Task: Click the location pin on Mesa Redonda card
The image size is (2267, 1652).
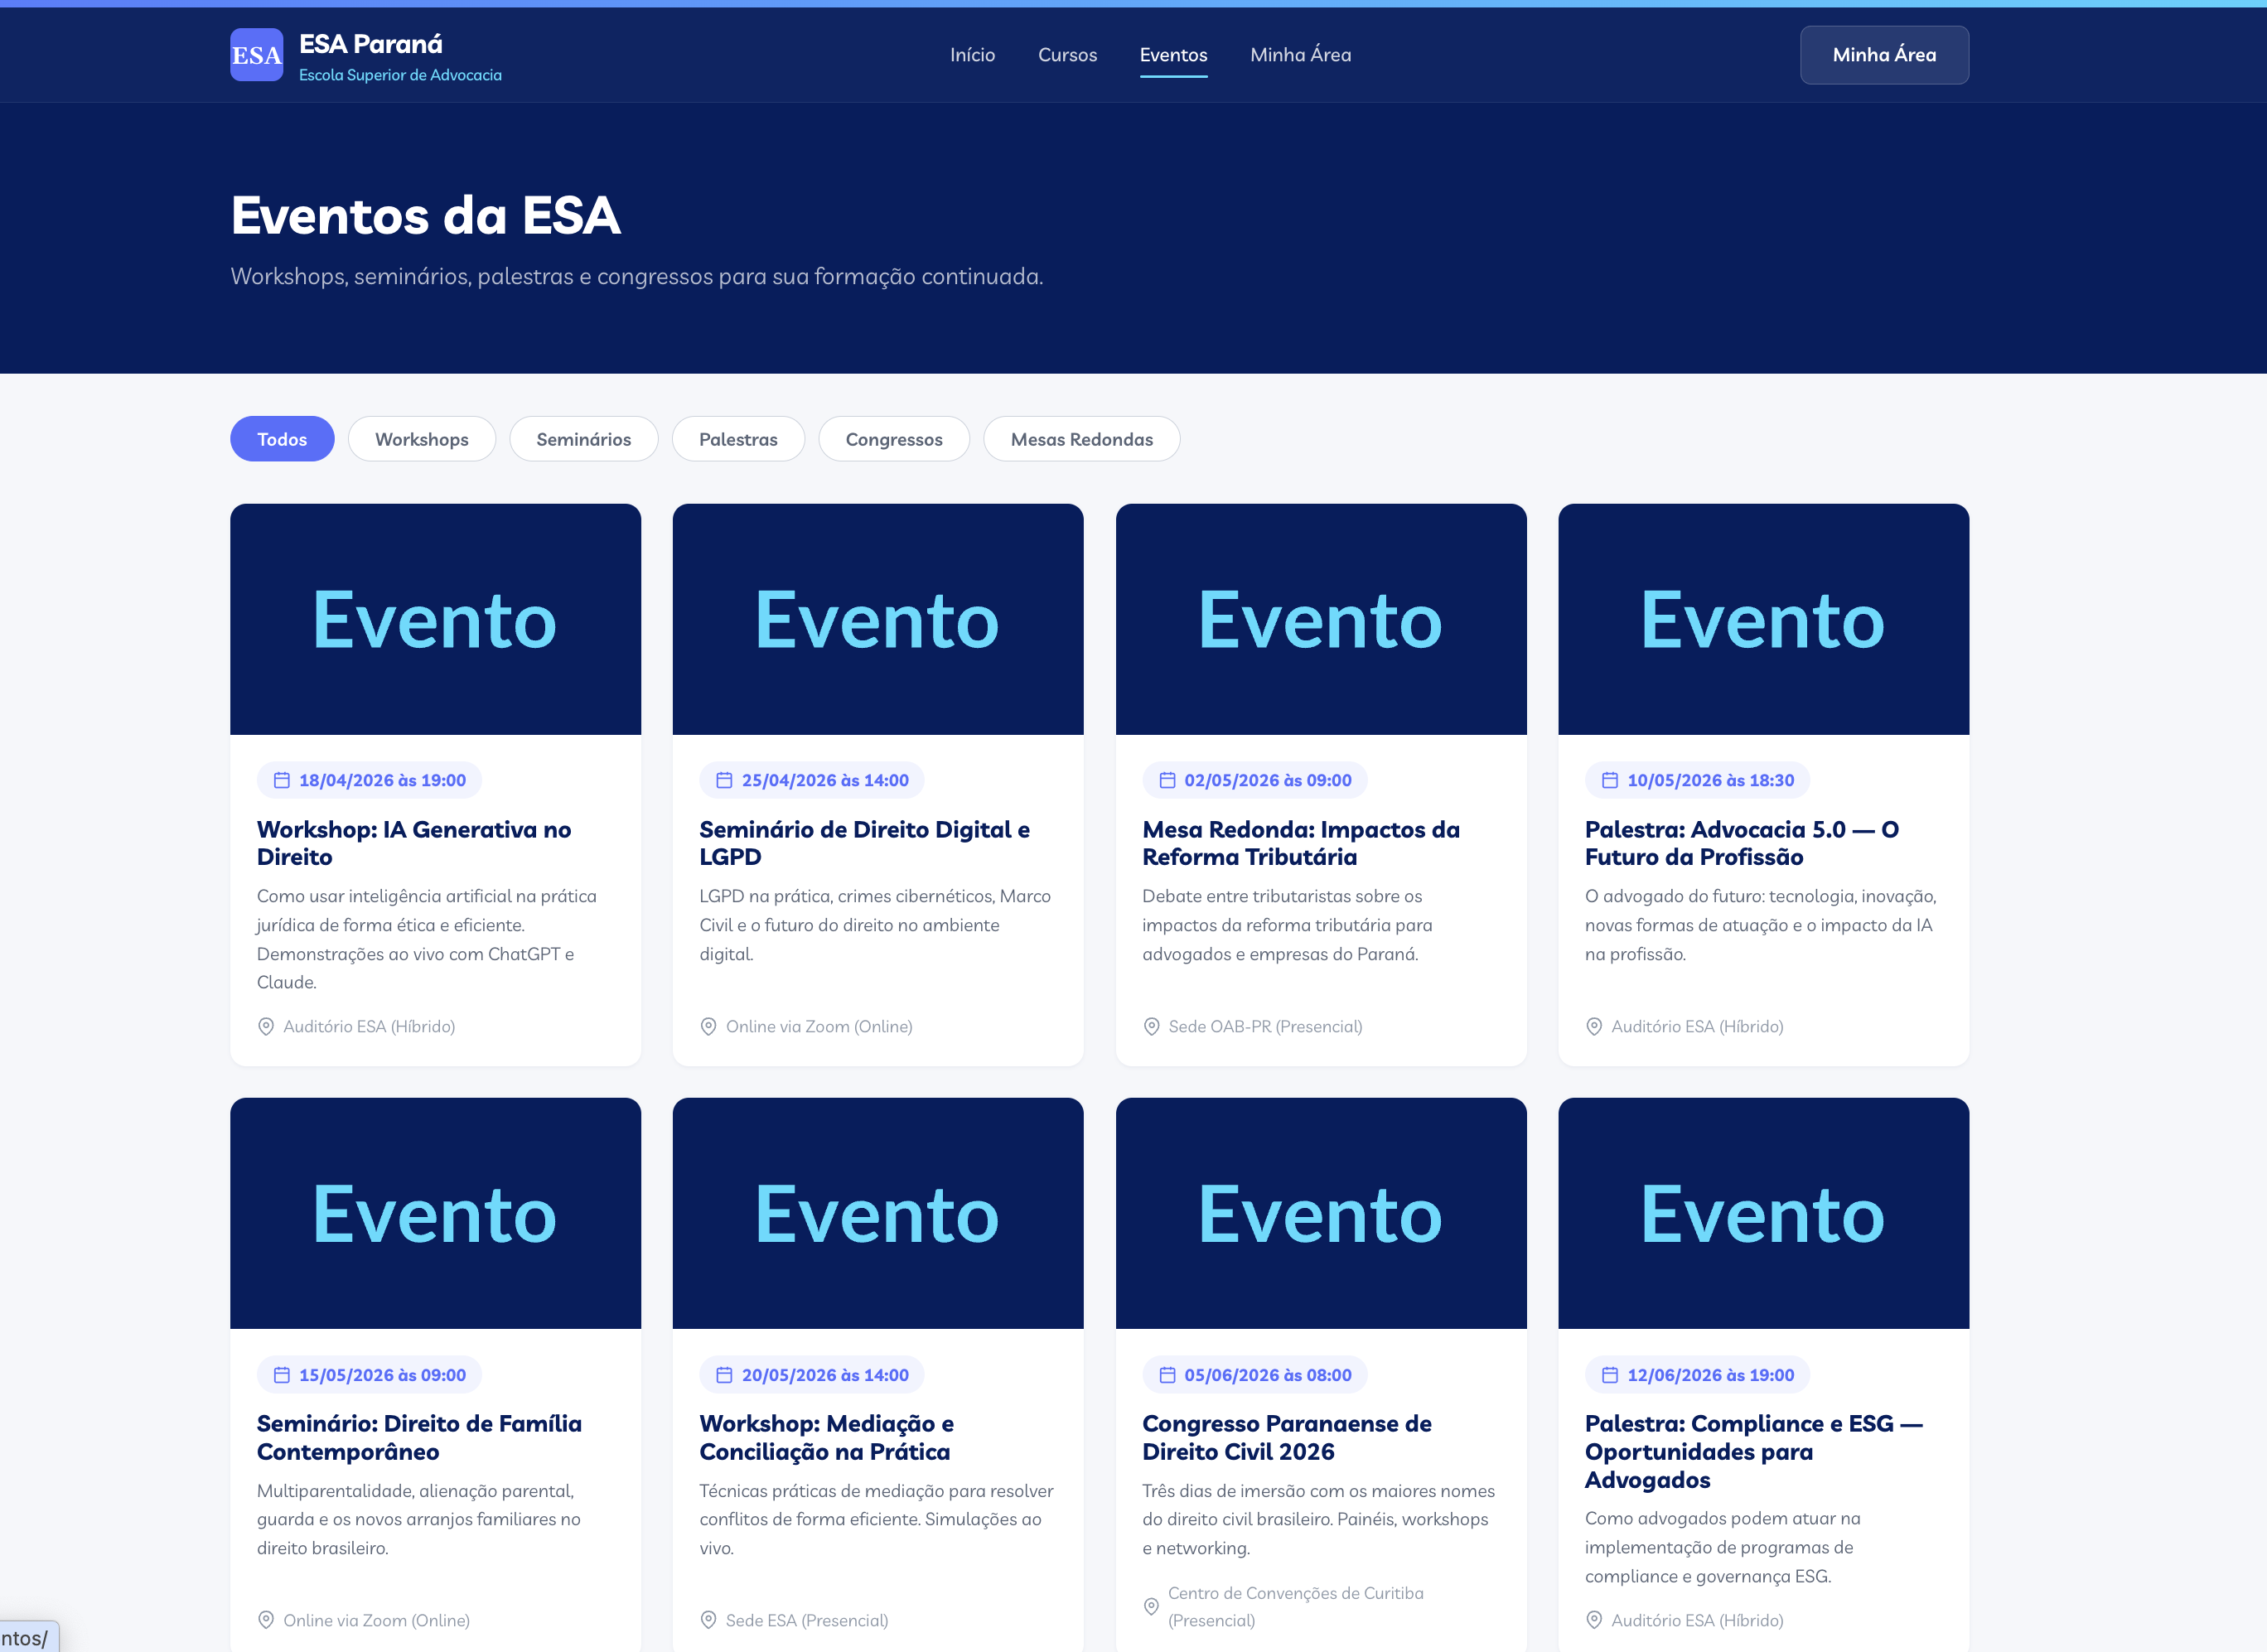Action: (1152, 1026)
